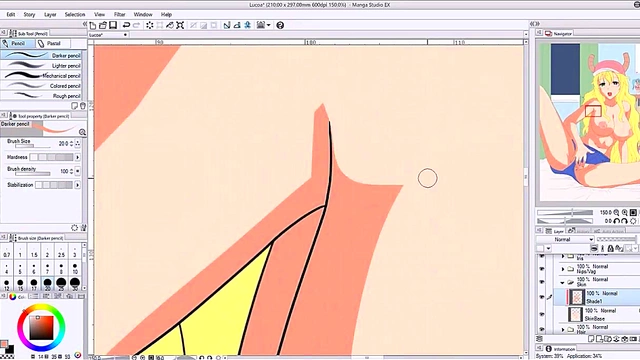Click the hue ring of the color wheel
The height and width of the screenshot is (360, 640).
click(x=41, y=307)
